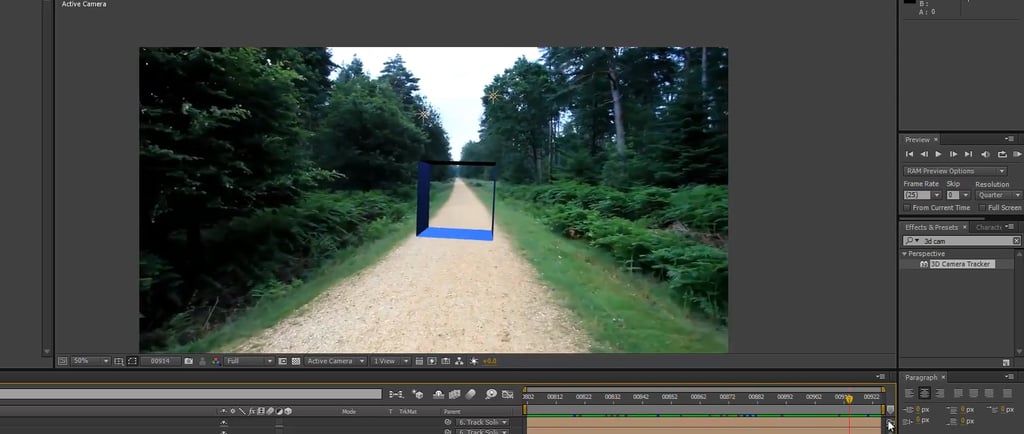Viewport: 1024px width, 434px height.
Task: Open Skip dropdown arrow
Action: click(x=966, y=195)
